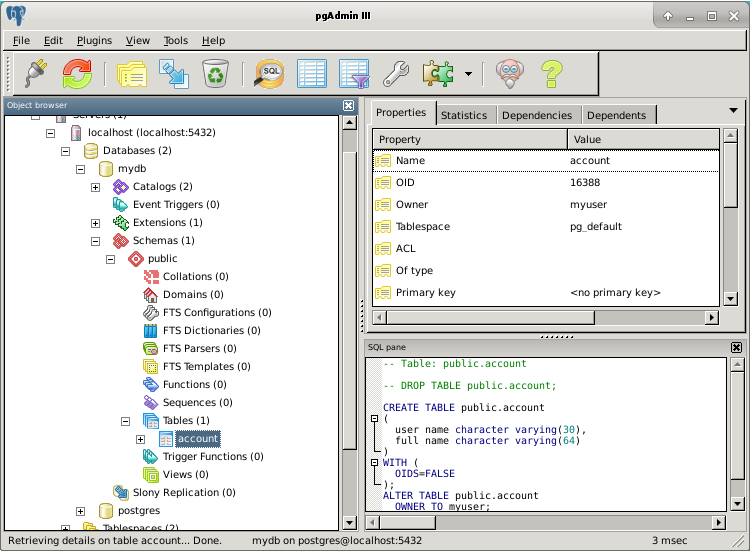Open the Edit menu
This screenshot has height=551, width=750.
tap(53, 41)
